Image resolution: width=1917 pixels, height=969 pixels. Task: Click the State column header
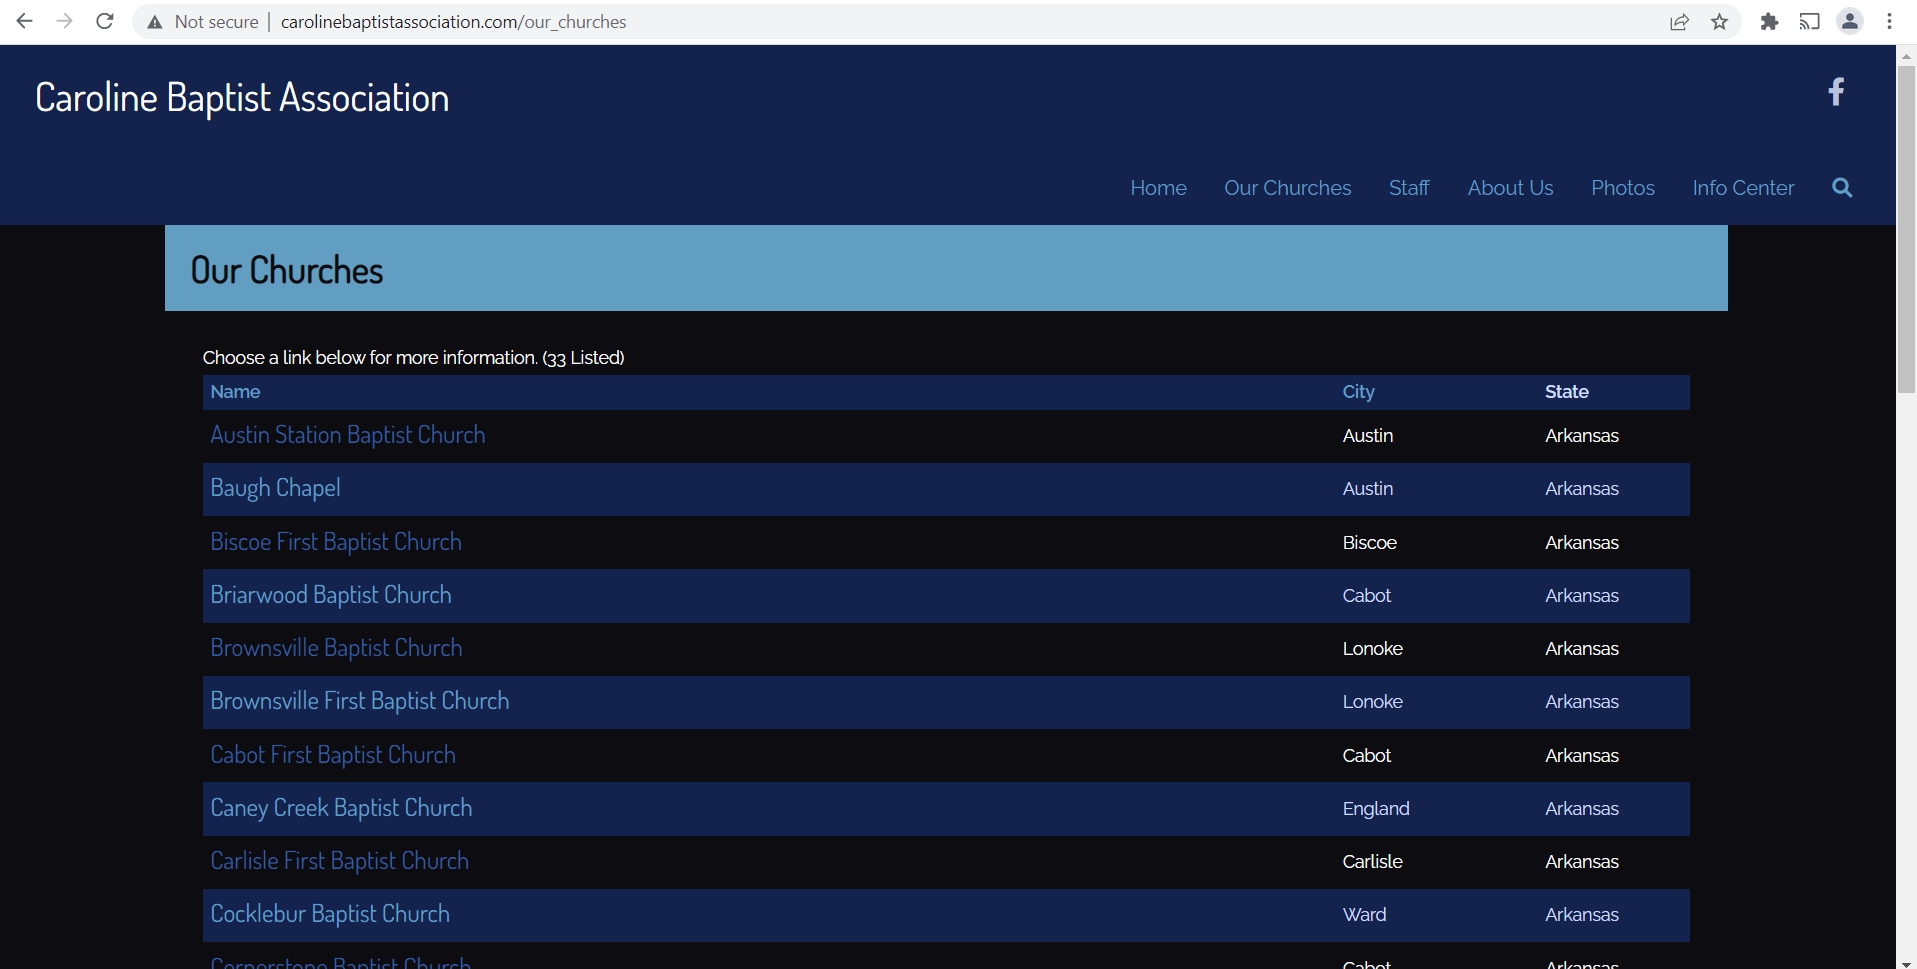coord(1566,392)
